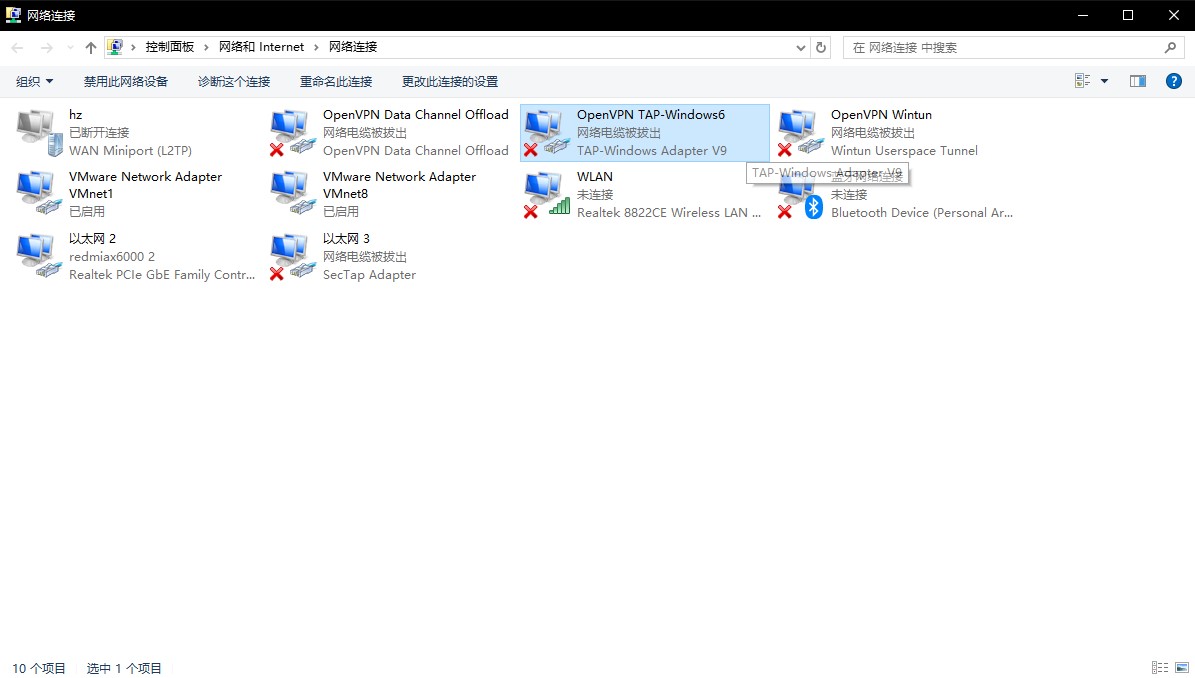Switch to large icons view in status bar
1195x678 pixels.
coord(1181,668)
